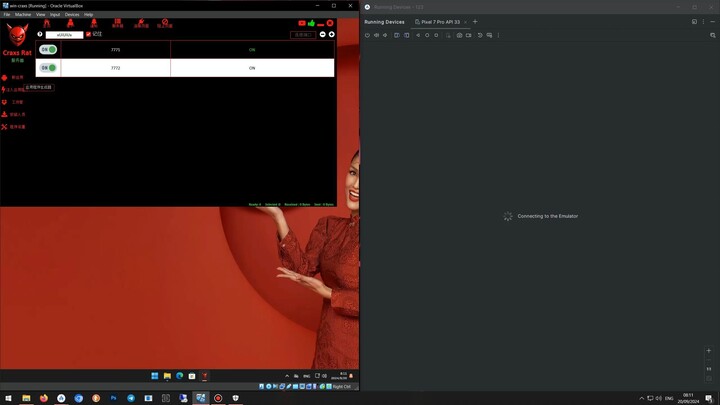The height and width of the screenshot is (405, 720).
Task: Toggle the ON switch for port 7775
Action: pyautogui.click(x=48, y=49)
